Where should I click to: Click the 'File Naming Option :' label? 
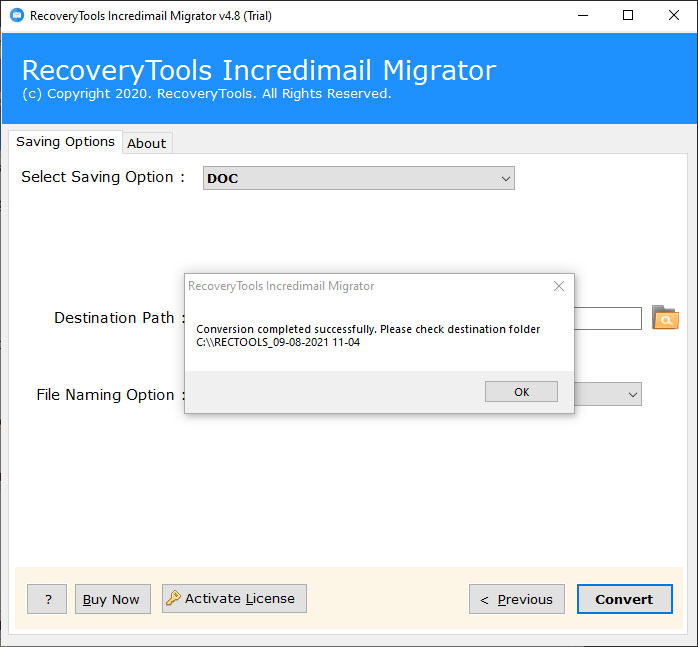tap(110, 395)
